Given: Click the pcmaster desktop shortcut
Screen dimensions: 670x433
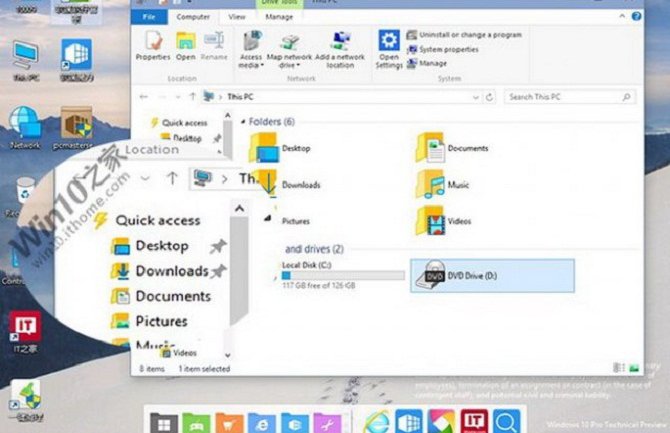Looking at the screenshot, I should coord(76,127).
